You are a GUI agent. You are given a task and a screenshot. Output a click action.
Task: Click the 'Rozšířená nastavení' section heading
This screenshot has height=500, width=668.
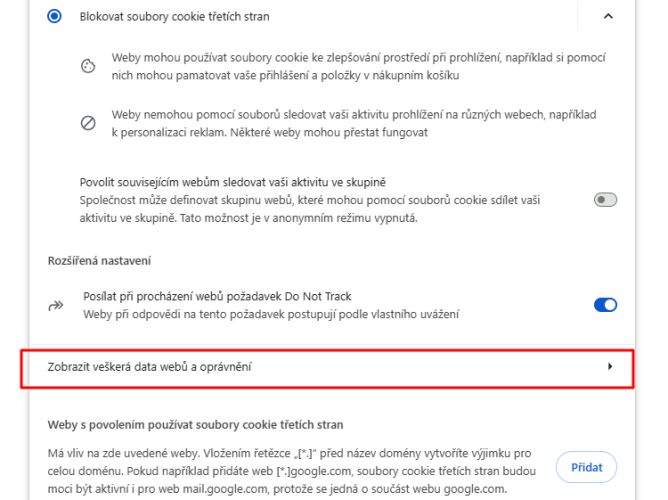(x=99, y=261)
